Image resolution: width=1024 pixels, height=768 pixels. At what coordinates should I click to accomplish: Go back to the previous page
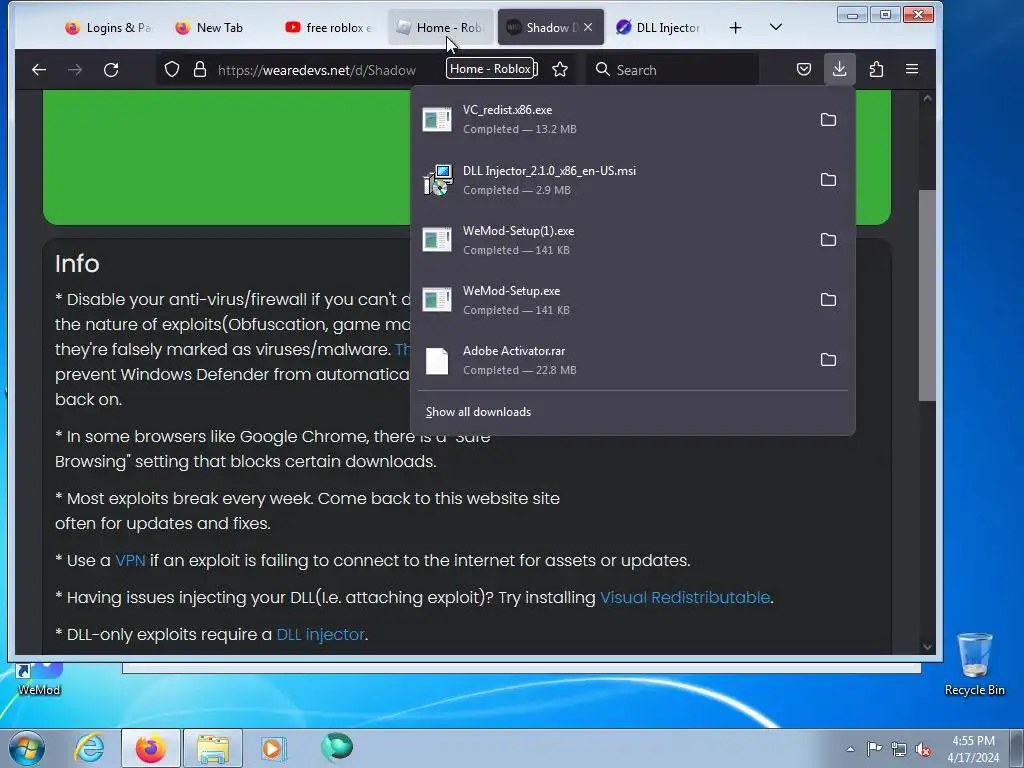pos(39,70)
